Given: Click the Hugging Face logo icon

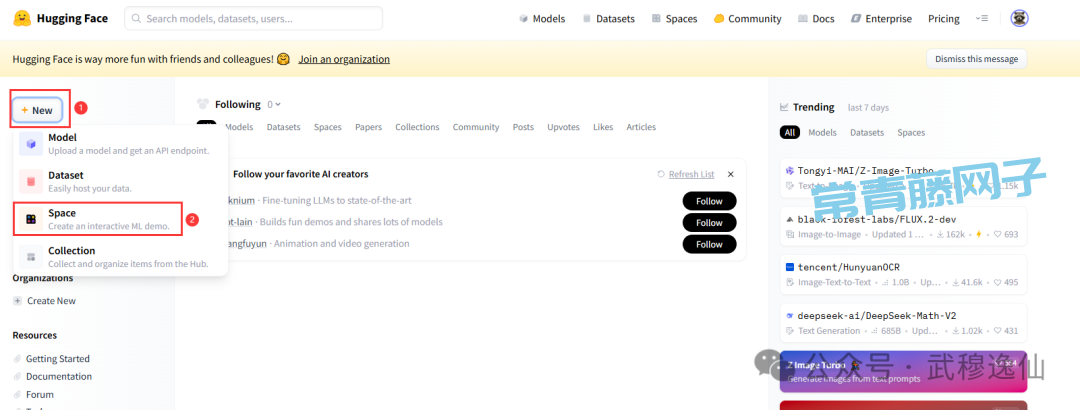Looking at the screenshot, I should click(x=23, y=18).
